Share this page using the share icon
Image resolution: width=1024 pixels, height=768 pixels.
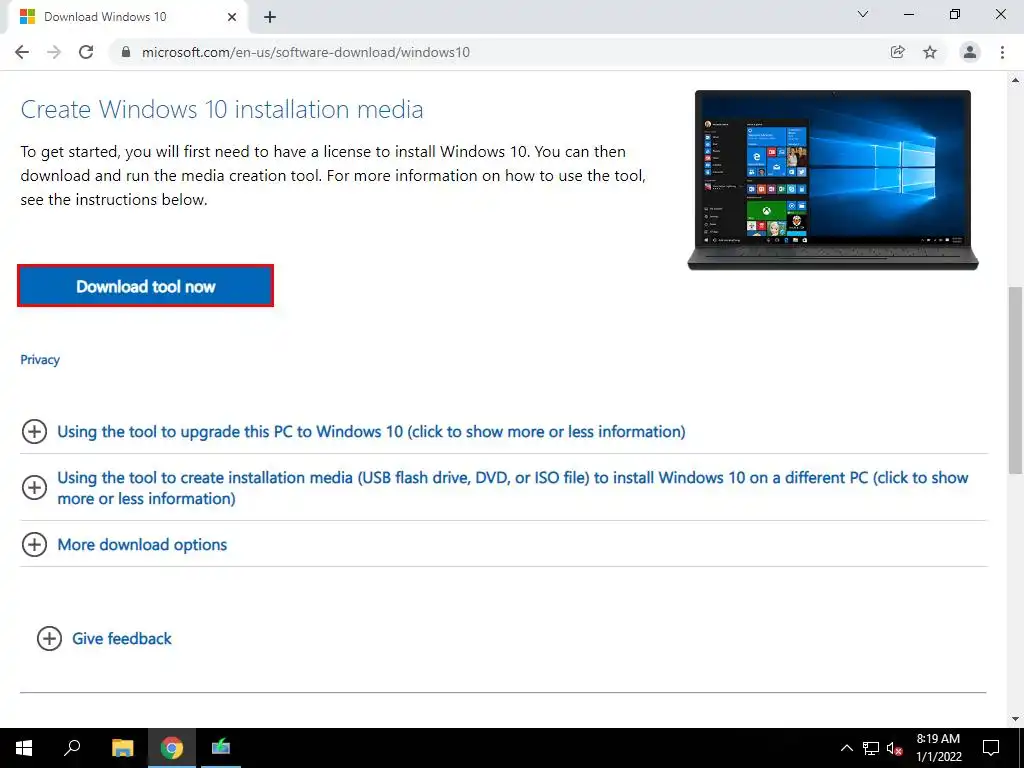898,52
